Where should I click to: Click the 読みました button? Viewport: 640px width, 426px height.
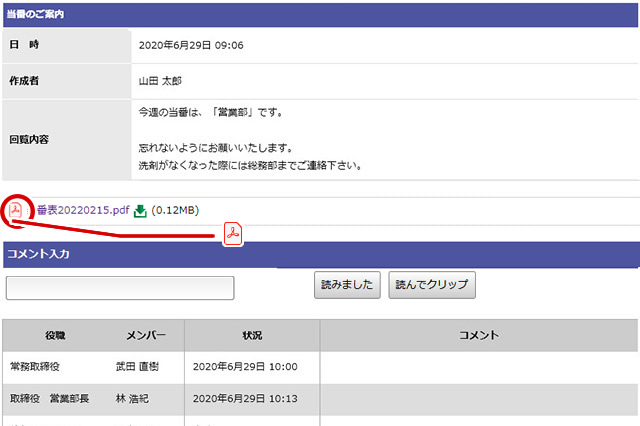[x=347, y=285]
